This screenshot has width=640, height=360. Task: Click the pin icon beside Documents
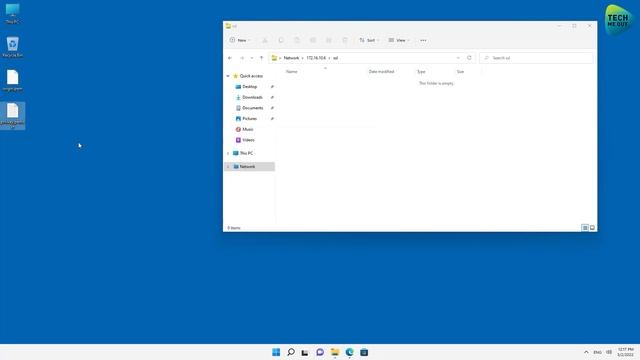tap(272, 108)
